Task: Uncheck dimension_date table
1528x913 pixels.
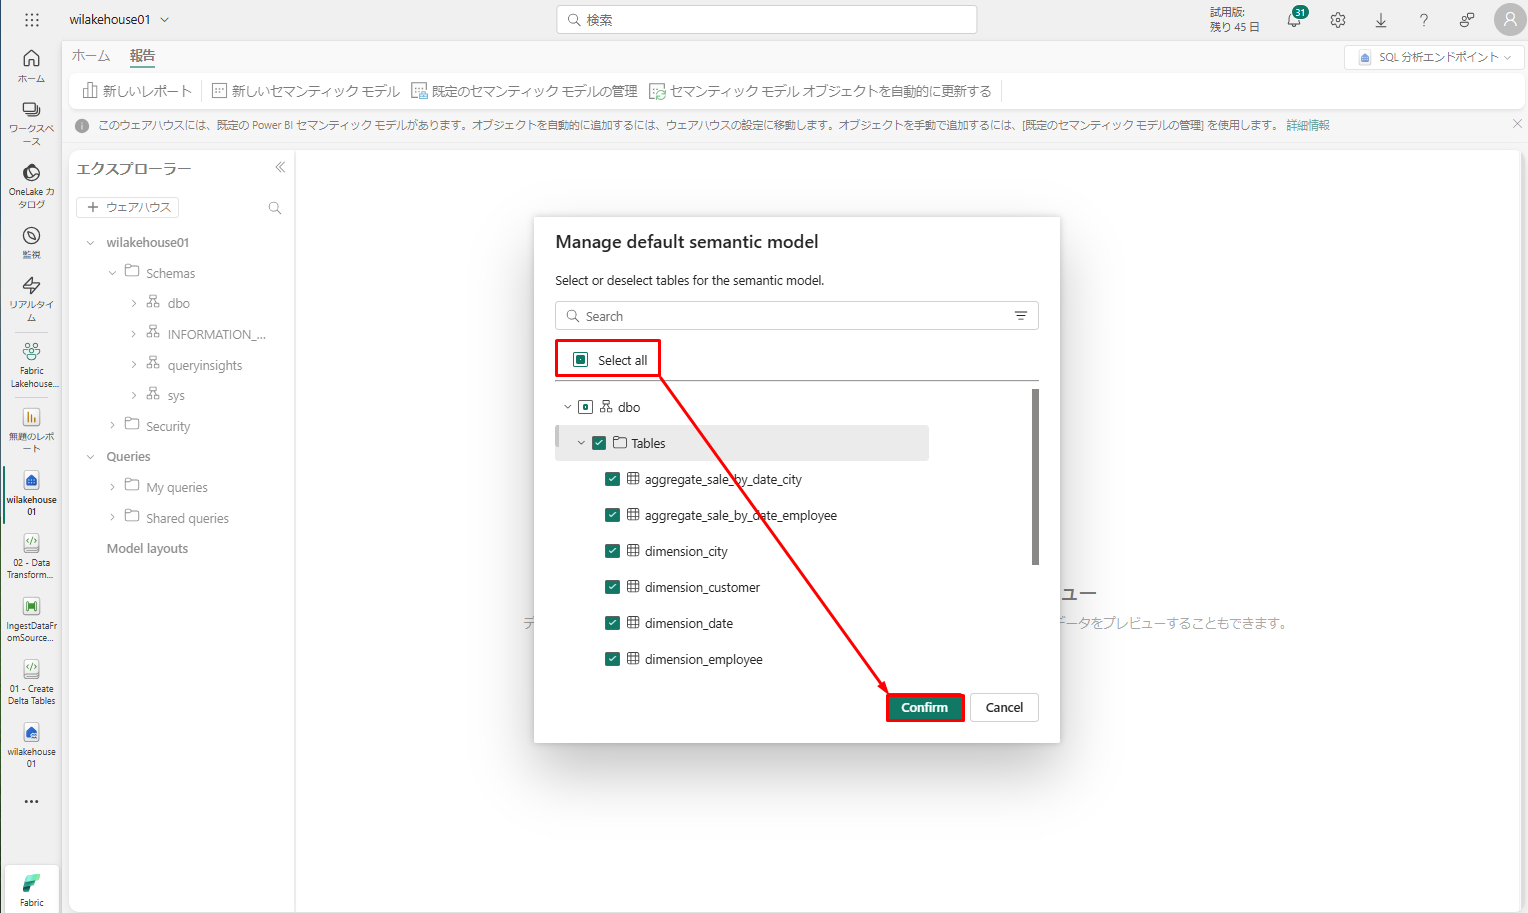Action: pos(612,623)
